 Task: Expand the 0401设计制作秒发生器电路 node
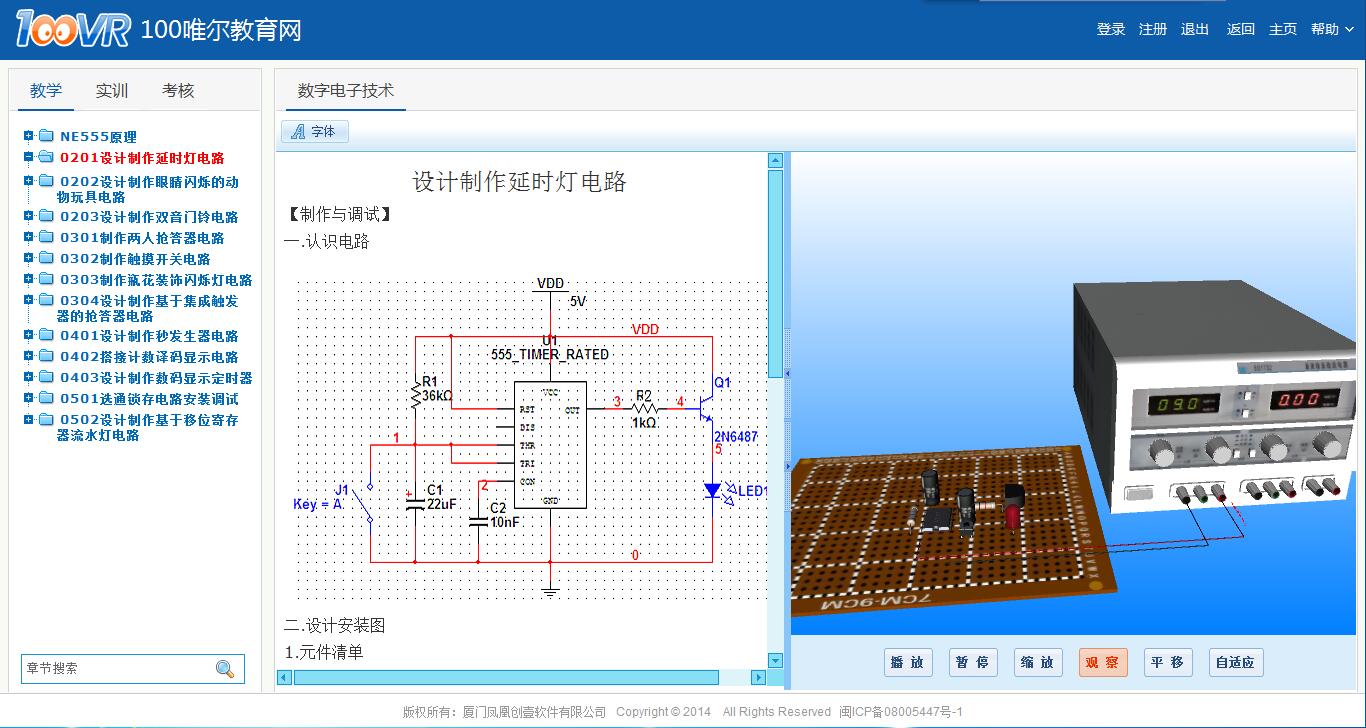(x=29, y=335)
